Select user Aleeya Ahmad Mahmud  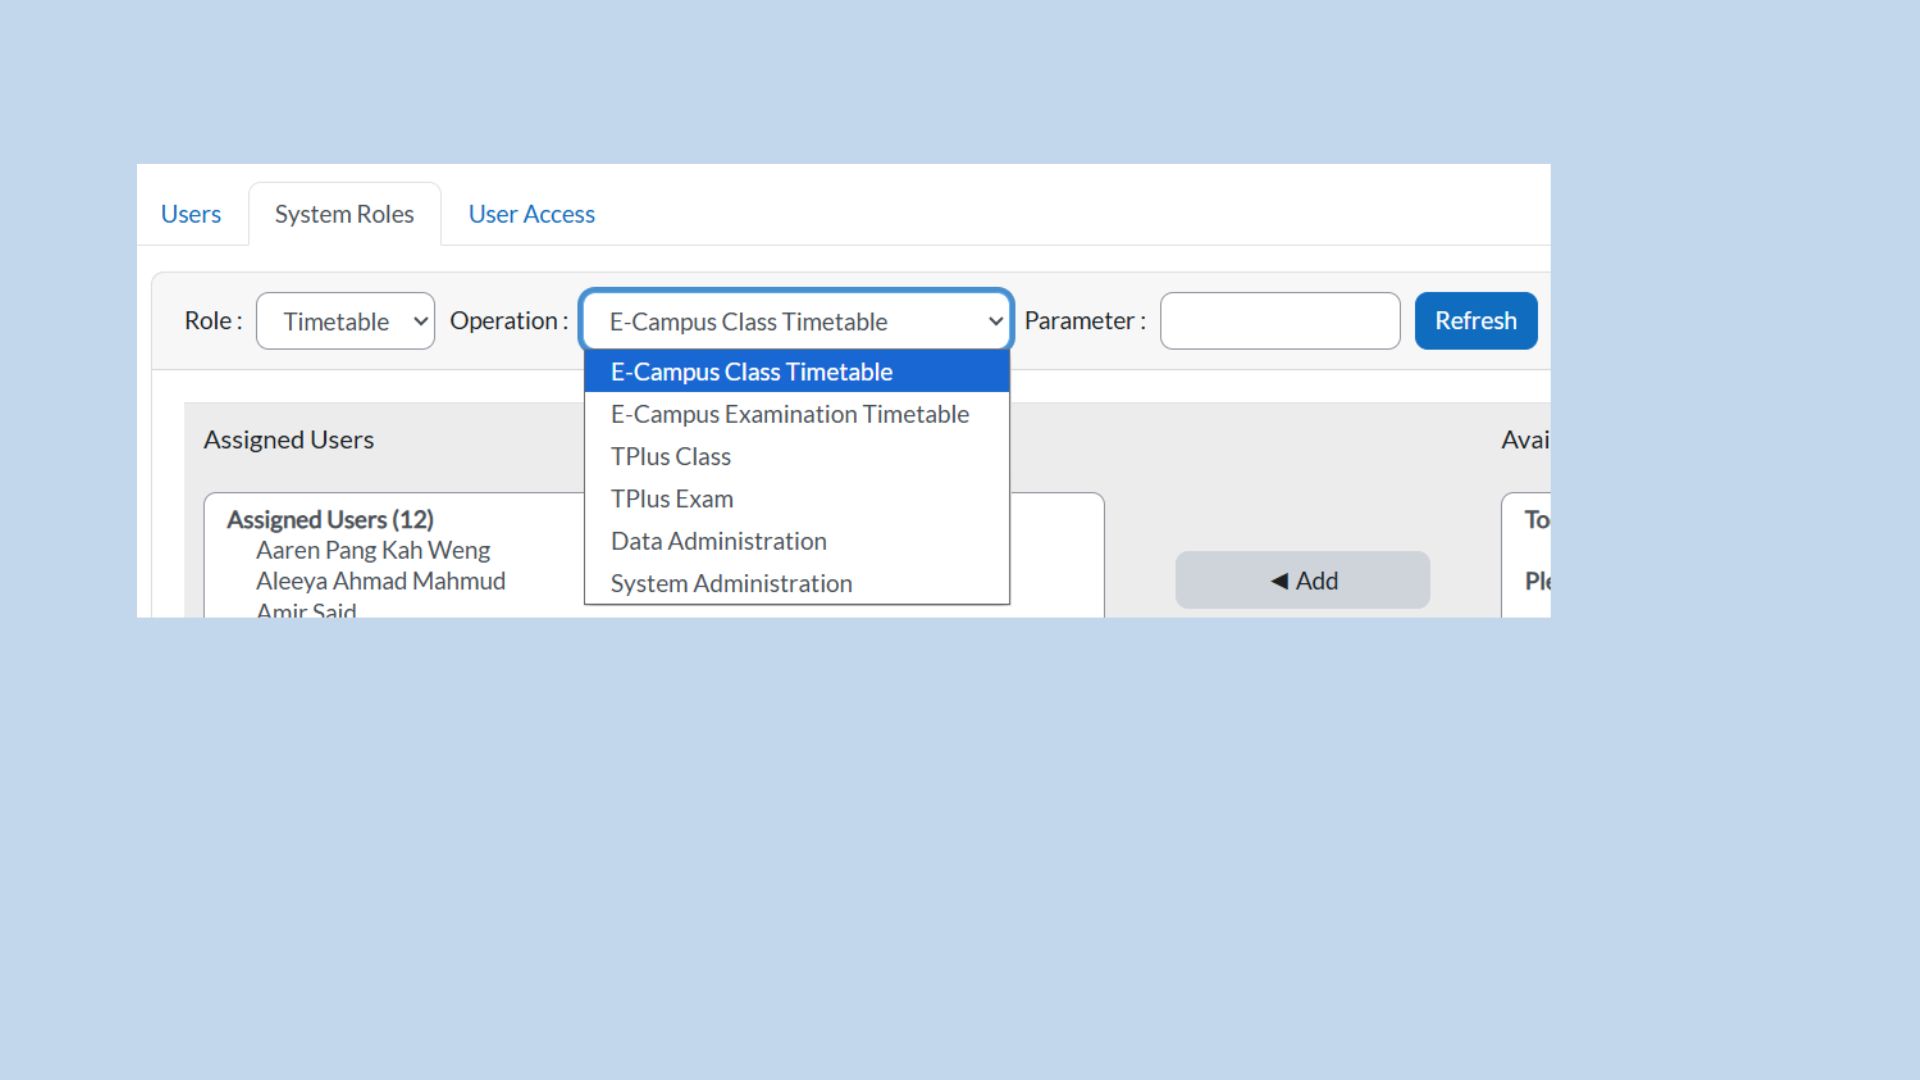(x=380, y=581)
